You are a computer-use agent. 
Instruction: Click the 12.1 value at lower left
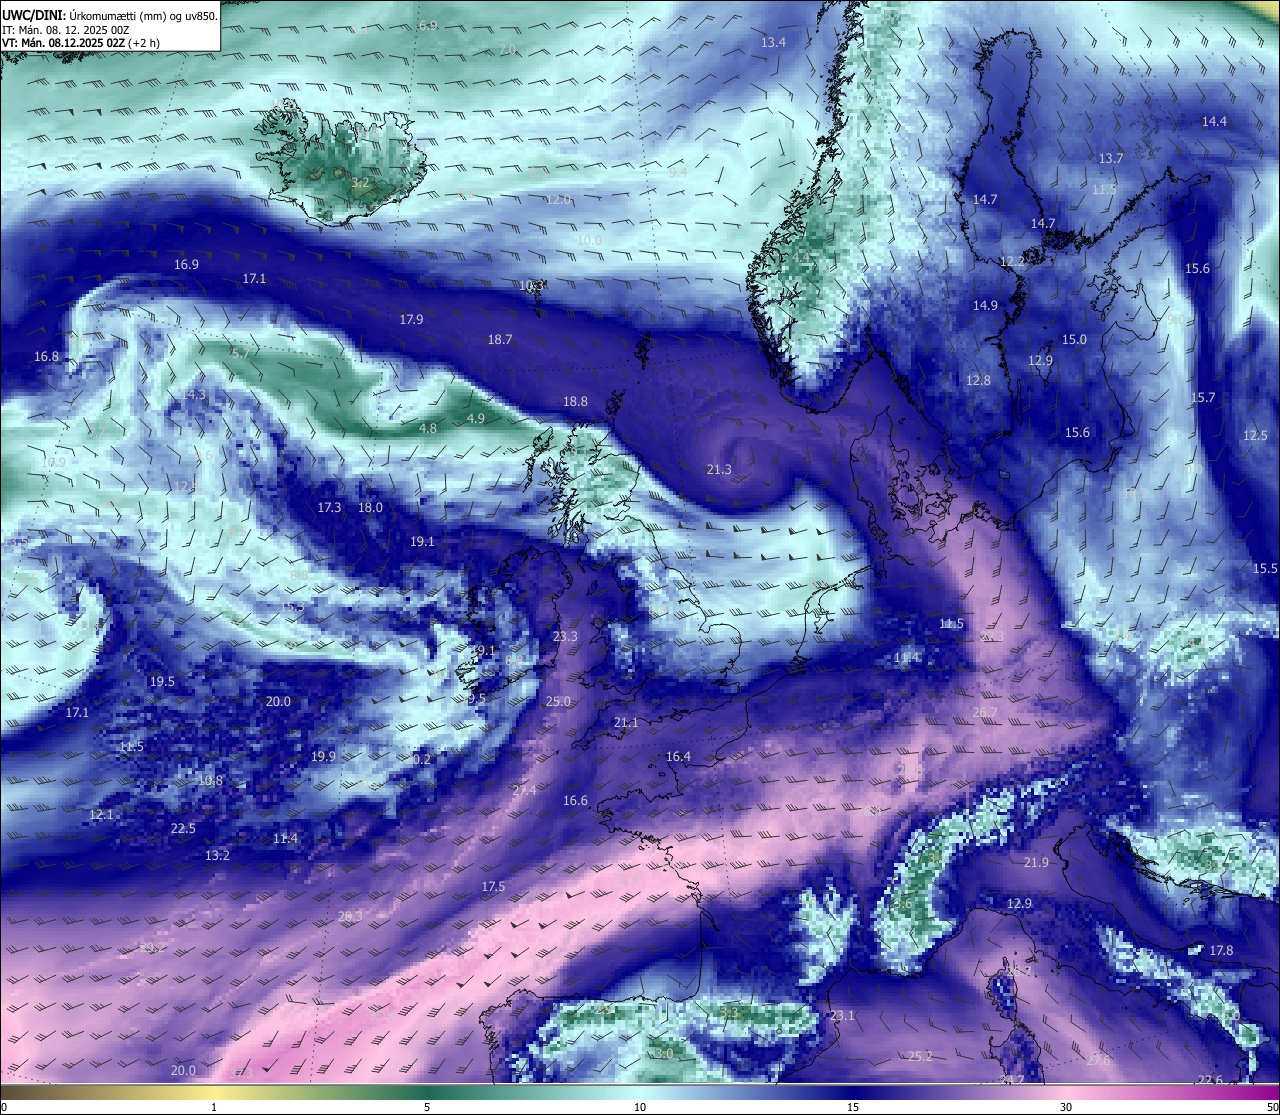[101, 814]
